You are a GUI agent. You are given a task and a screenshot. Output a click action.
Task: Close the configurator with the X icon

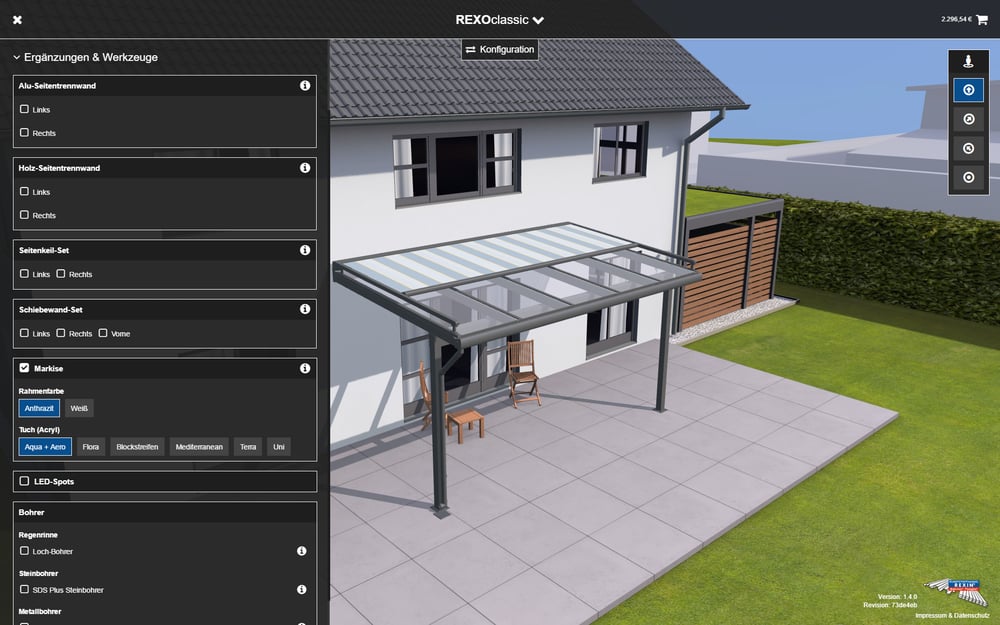(x=17, y=20)
